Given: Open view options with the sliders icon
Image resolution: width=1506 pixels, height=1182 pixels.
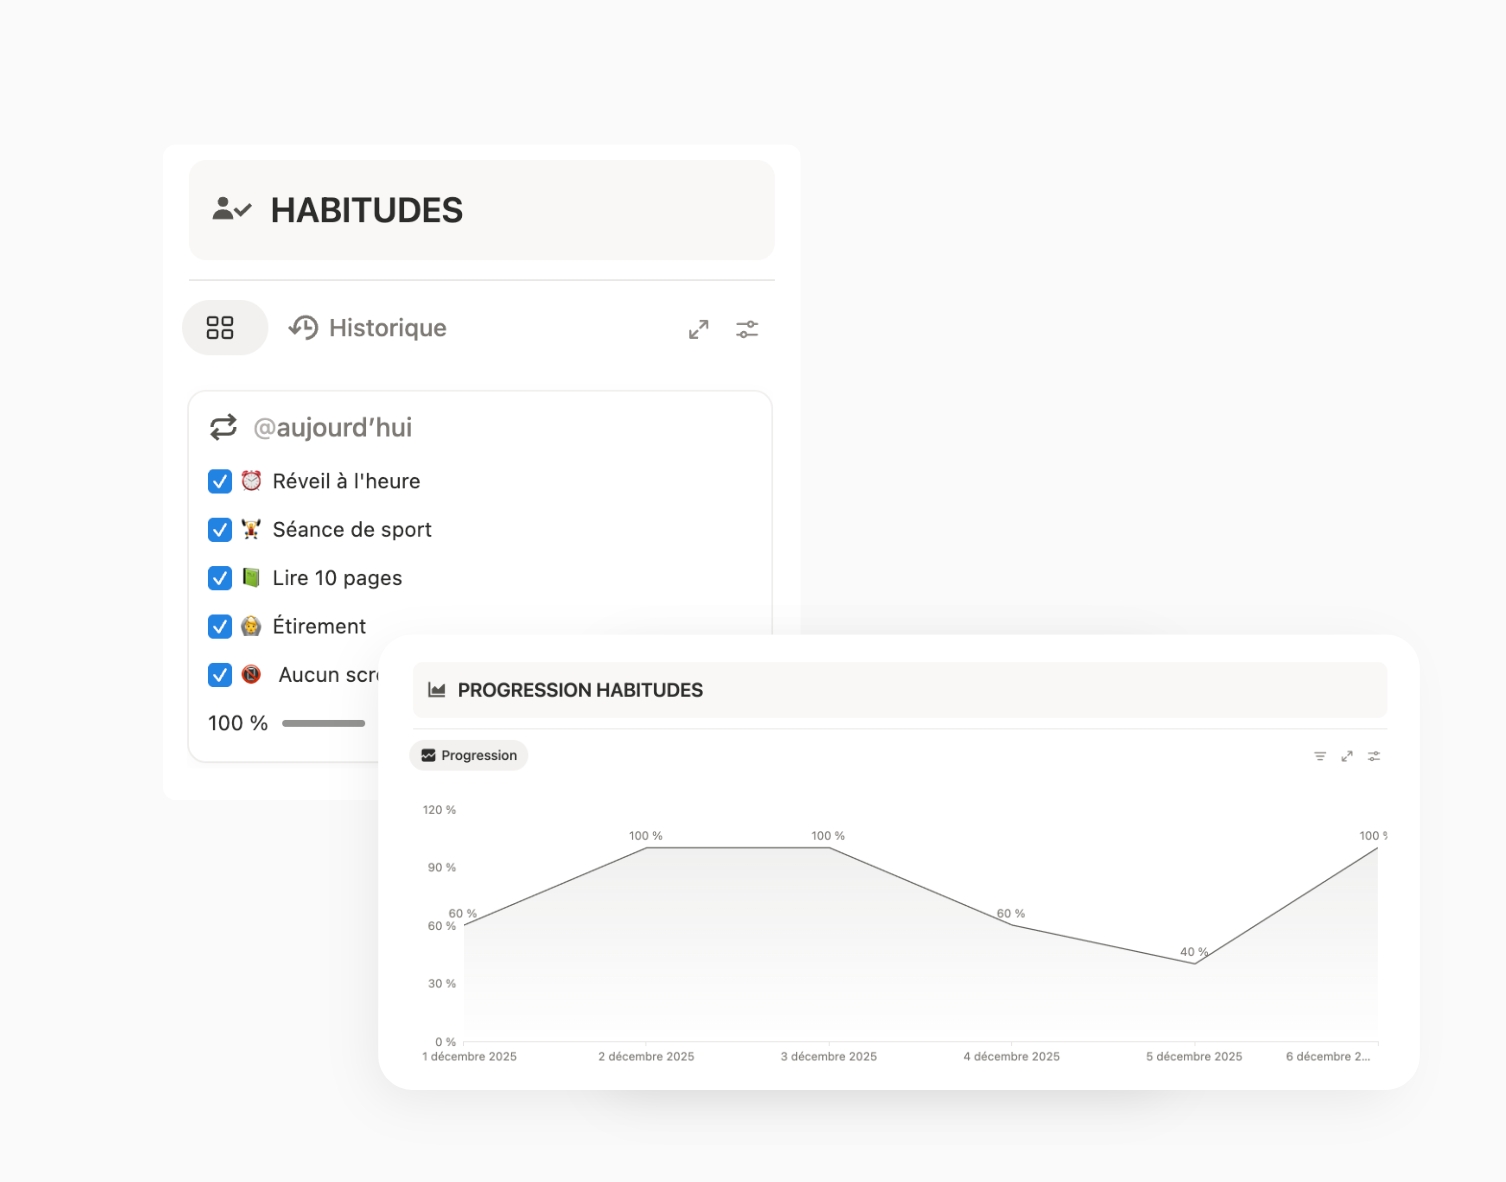Looking at the screenshot, I should point(747,329).
